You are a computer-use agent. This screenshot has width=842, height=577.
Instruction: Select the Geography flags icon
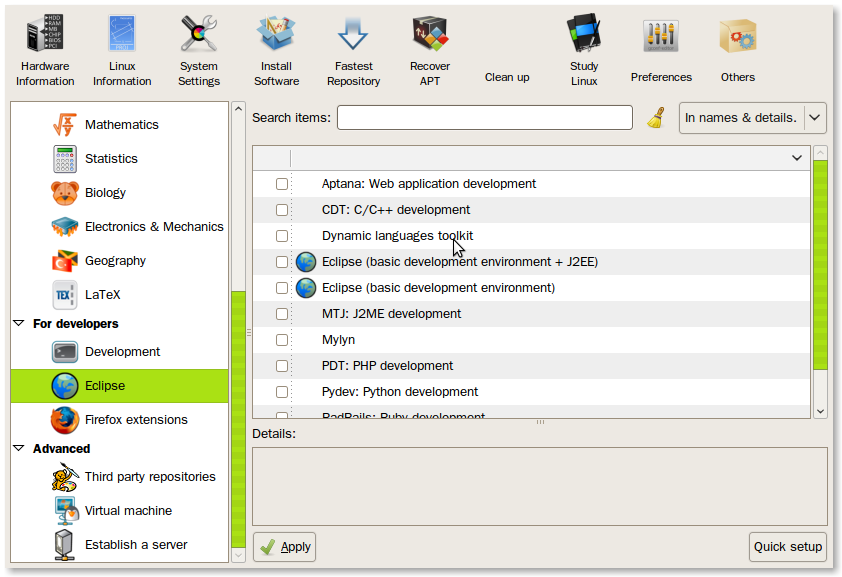(x=64, y=261)
